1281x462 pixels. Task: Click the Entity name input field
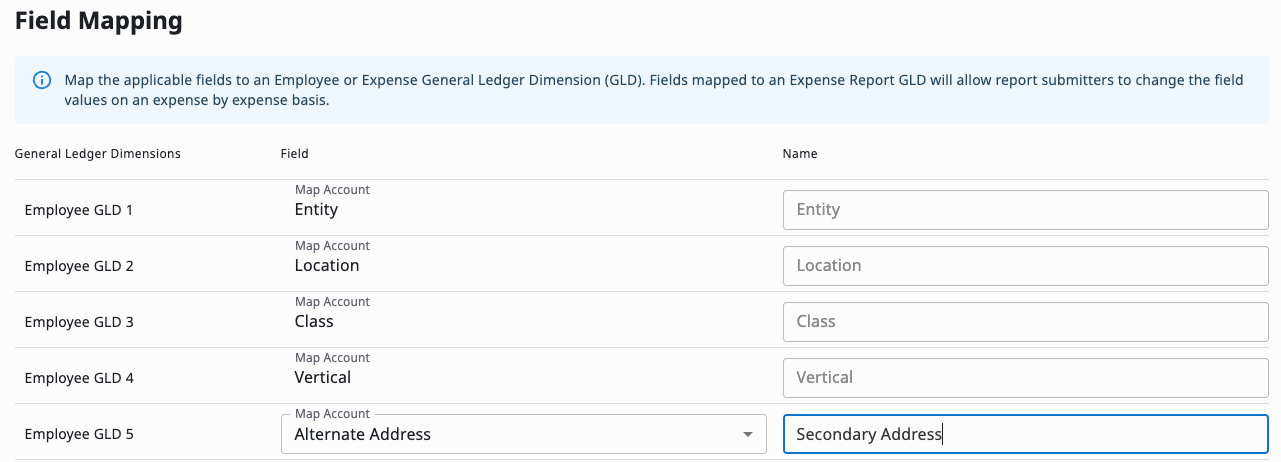click(1025, 210)
